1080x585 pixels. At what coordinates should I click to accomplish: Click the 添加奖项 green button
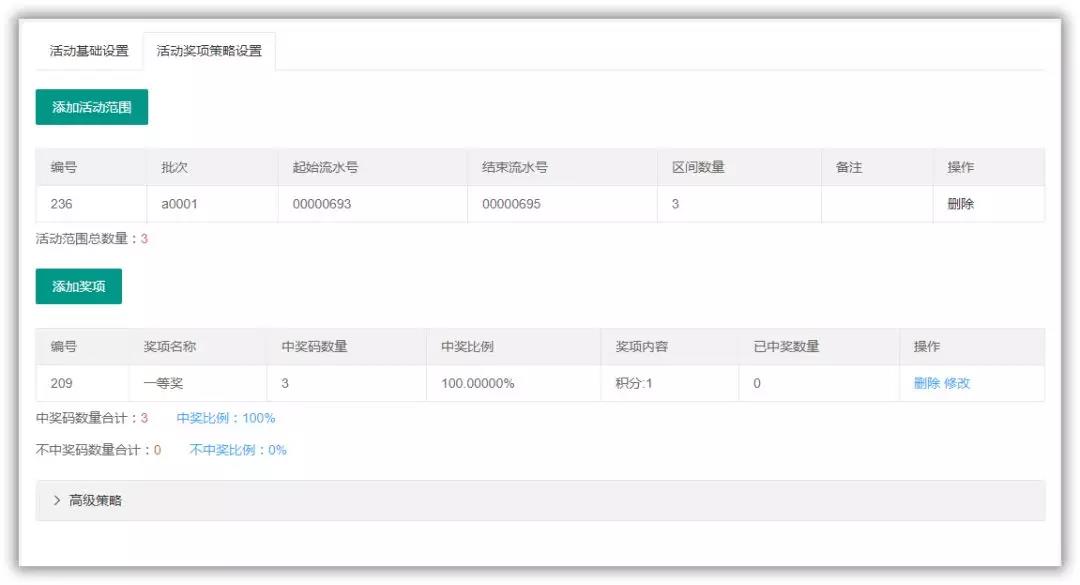click(77, 286)
